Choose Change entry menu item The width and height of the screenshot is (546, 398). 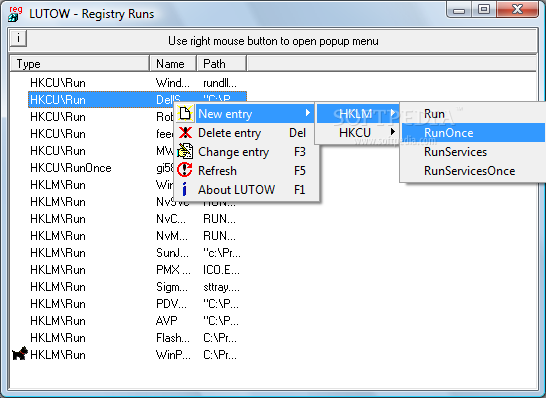[247, 152]
